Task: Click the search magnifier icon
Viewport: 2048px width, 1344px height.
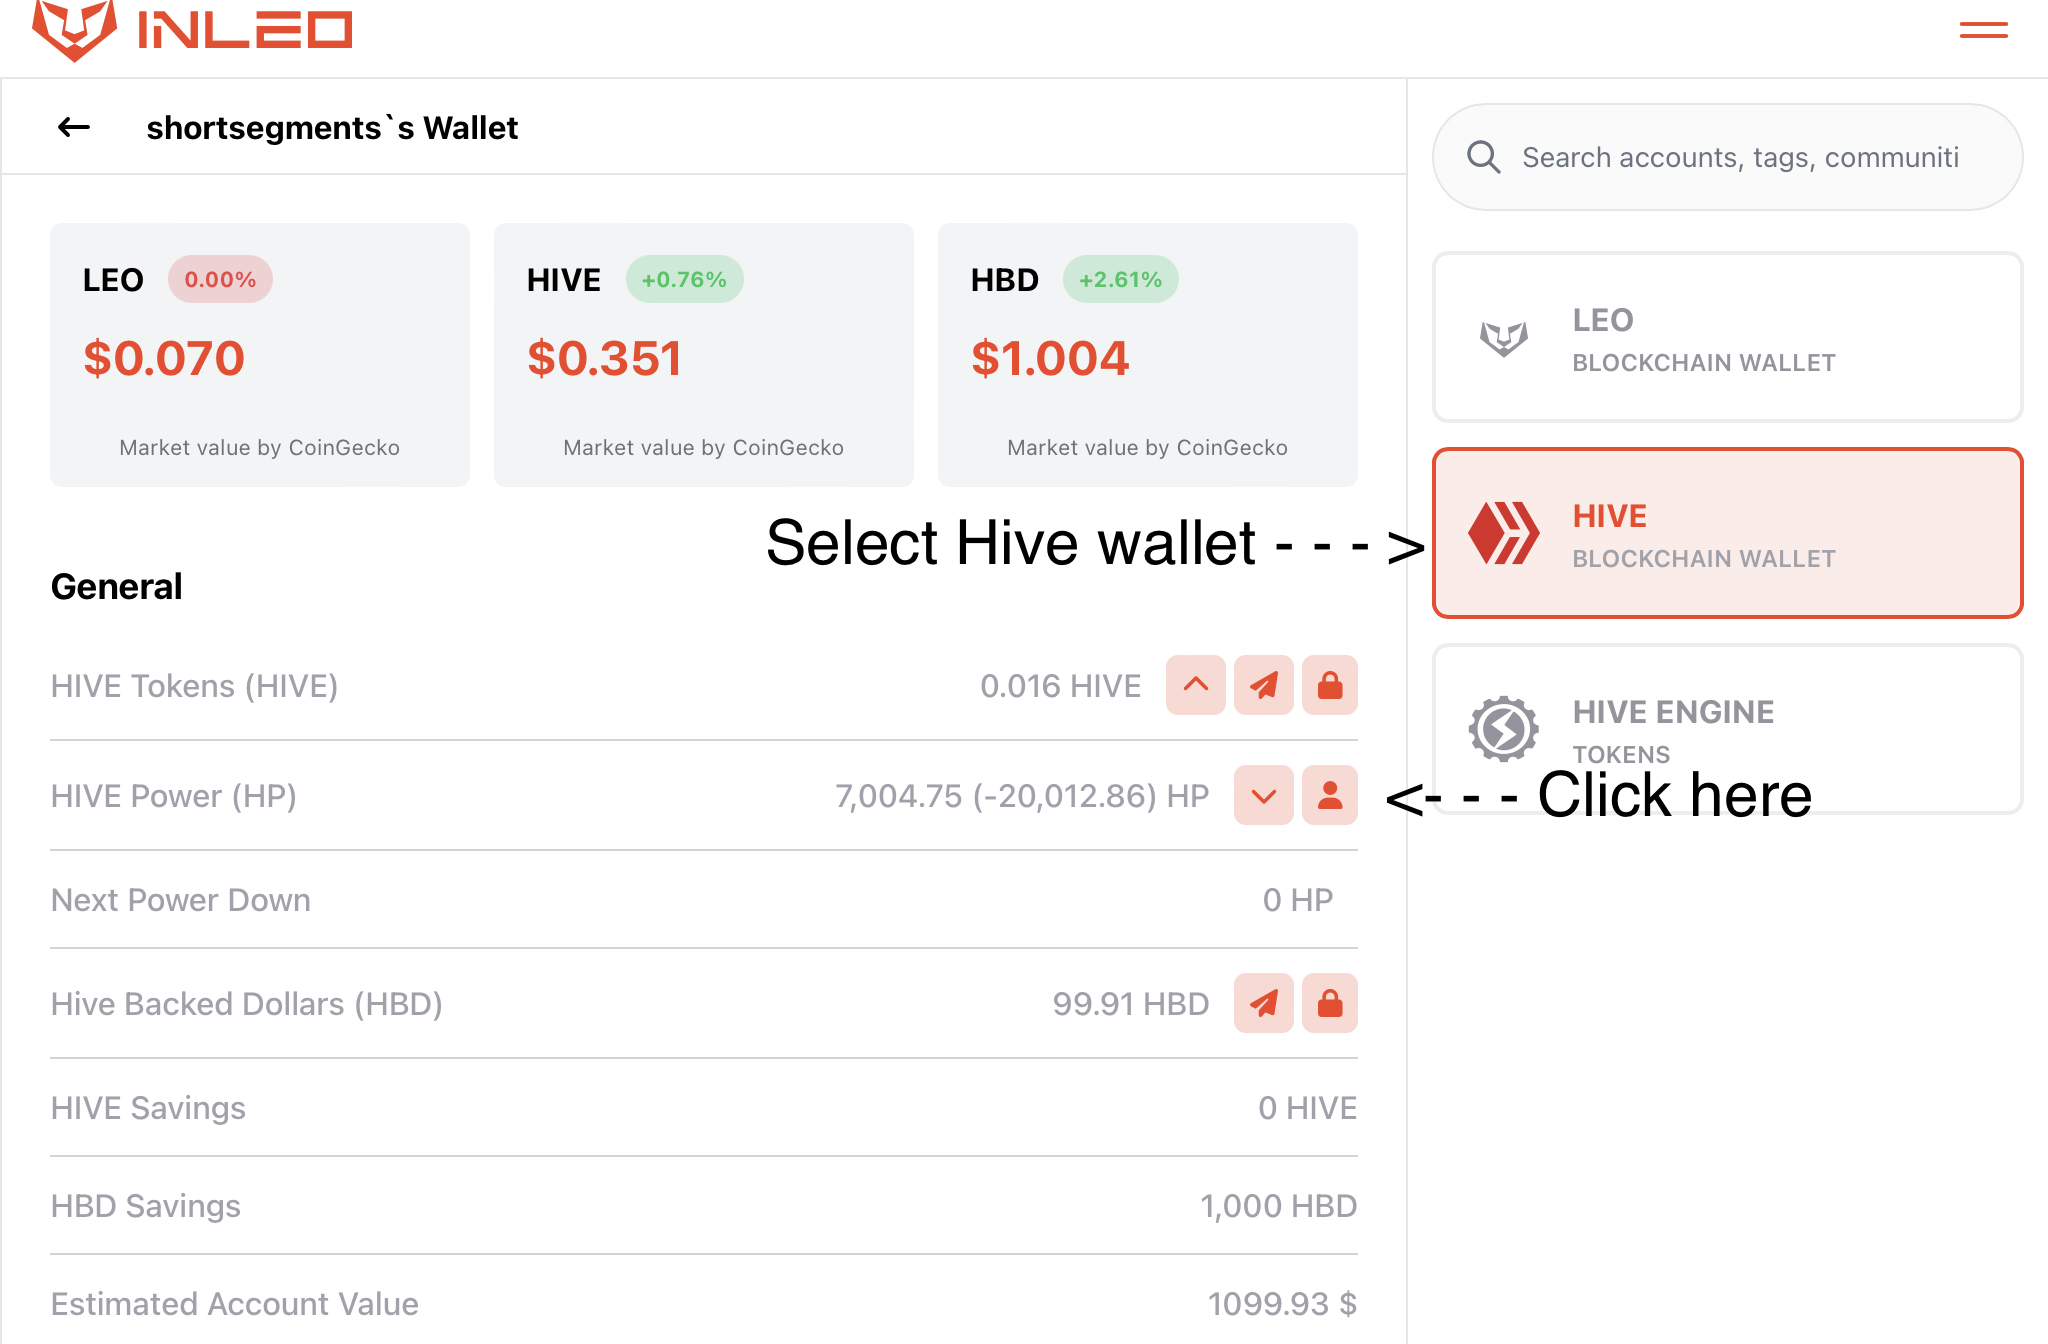Action: pos(1484,157)
